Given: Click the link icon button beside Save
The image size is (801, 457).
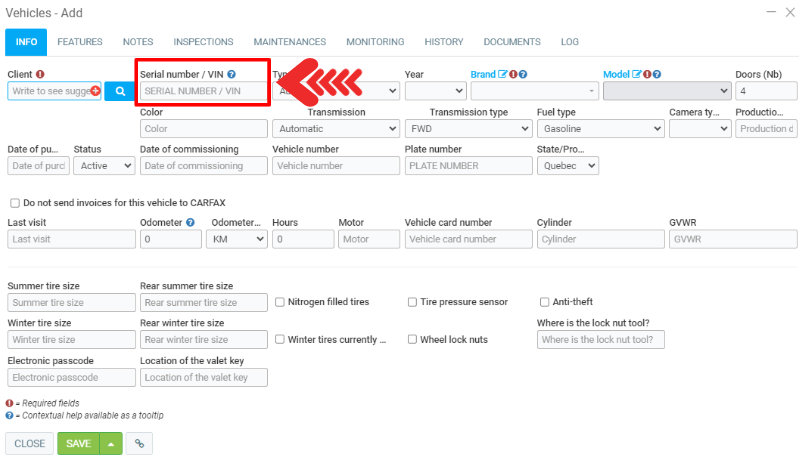Looking at the screenshot, I should (x=139, y=443).
